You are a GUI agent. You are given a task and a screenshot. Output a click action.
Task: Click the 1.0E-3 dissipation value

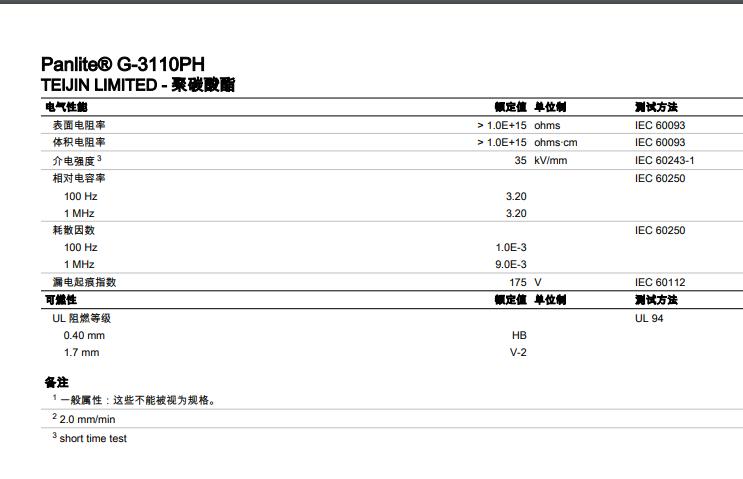coord(510,247)
